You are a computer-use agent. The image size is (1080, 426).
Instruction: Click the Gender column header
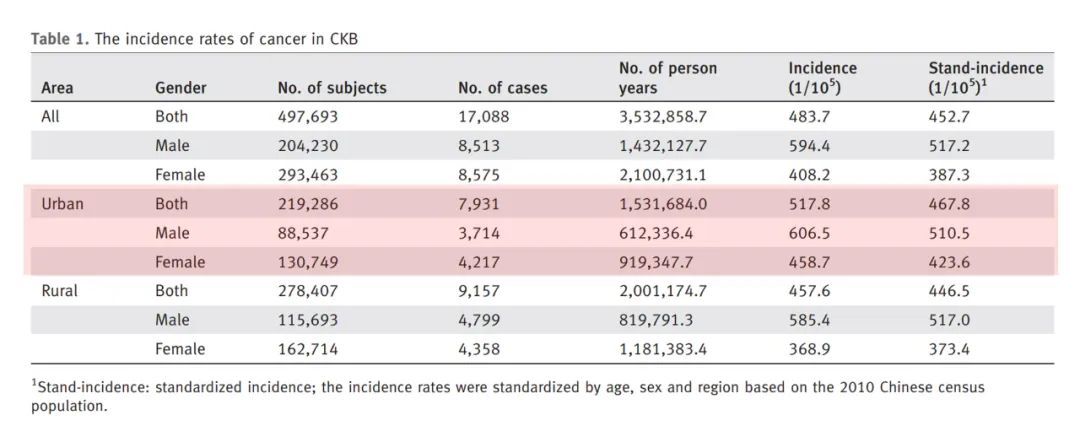click(x=181, y=88)
